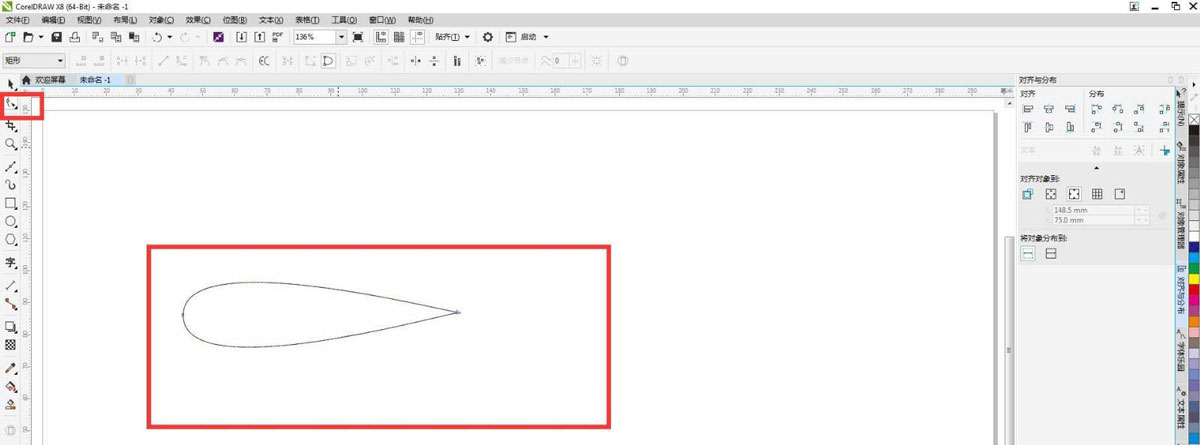
Task: Enable distribute to extent of selection
Action: tap(1028, 254)
